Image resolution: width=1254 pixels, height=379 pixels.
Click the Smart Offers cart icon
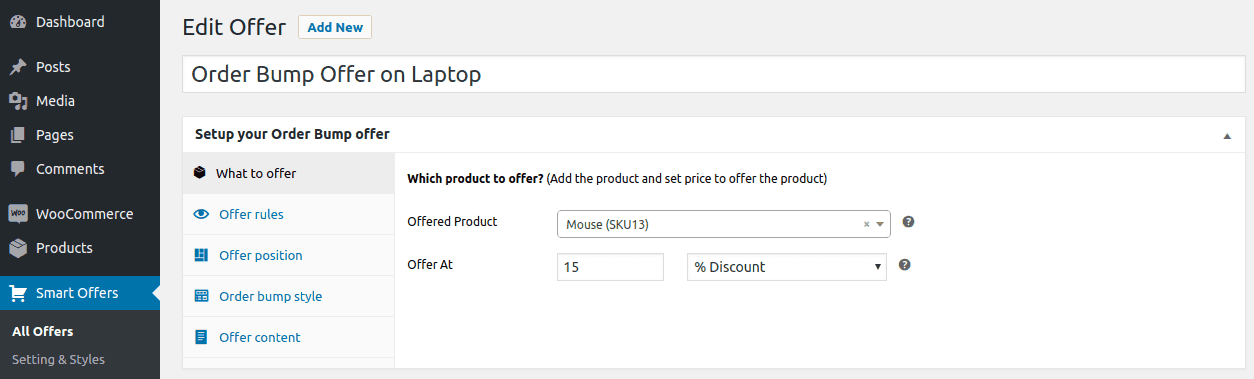click(x=18, y=293)
